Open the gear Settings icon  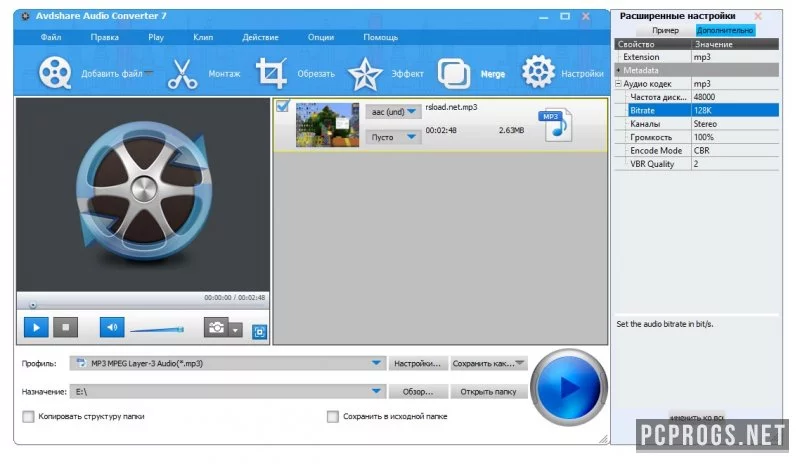[x=538, y=71]
